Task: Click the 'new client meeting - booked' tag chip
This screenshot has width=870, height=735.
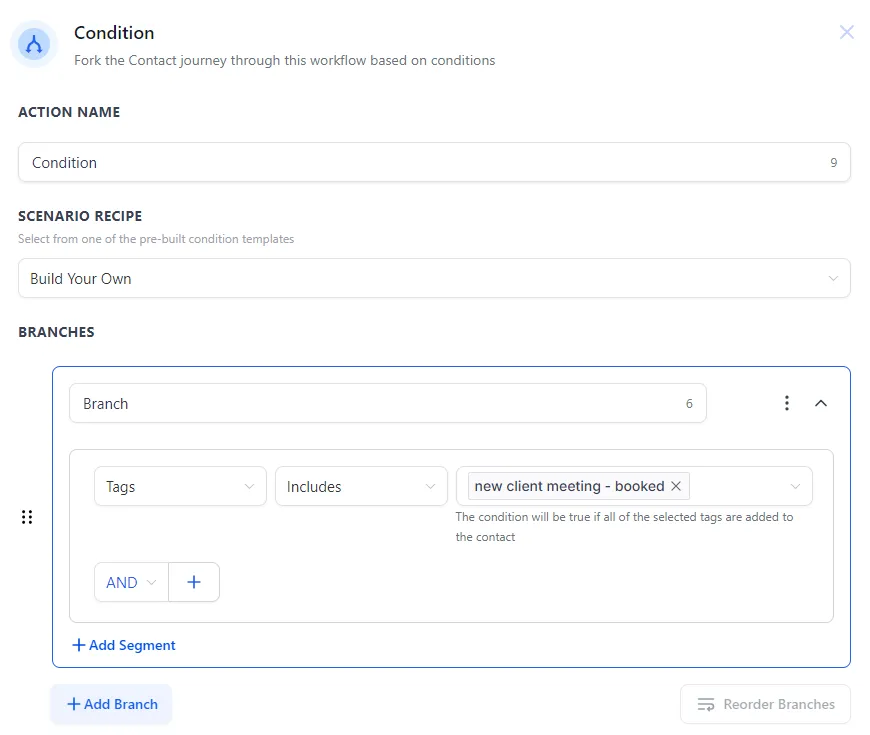Action: (569, 486)
